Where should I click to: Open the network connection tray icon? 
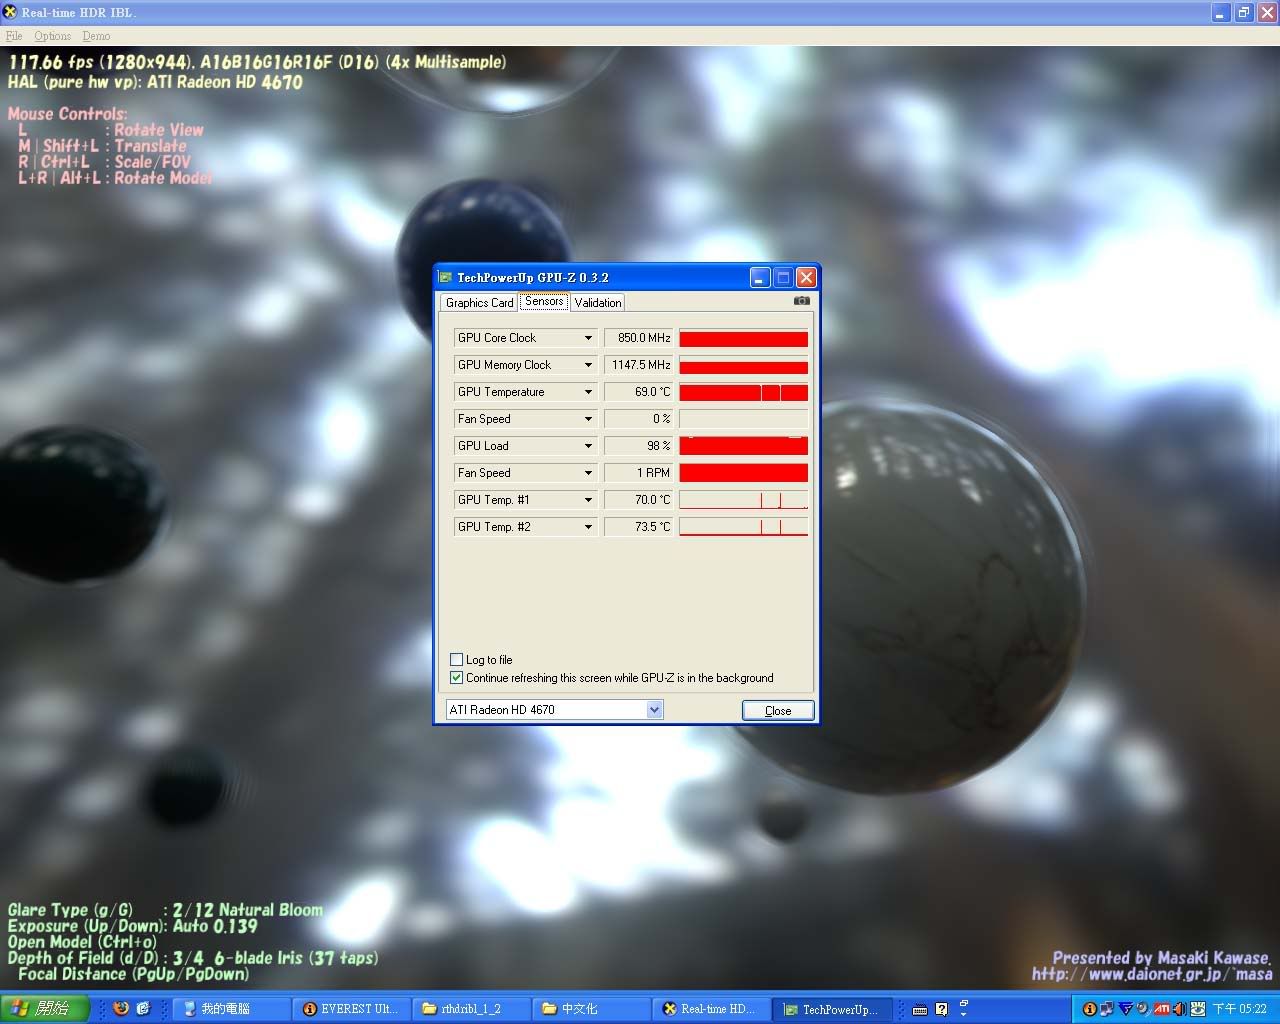pyautogui.click(x=1106, y=1009)
